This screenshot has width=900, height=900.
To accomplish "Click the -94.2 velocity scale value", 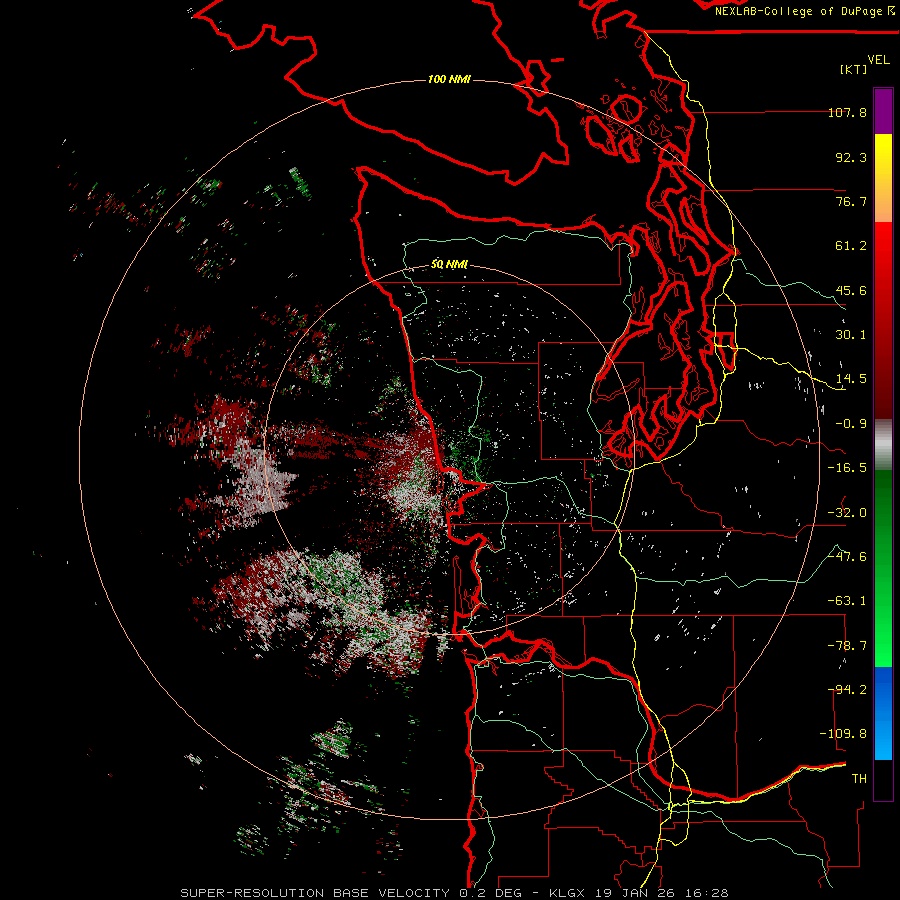I will 847,690.
